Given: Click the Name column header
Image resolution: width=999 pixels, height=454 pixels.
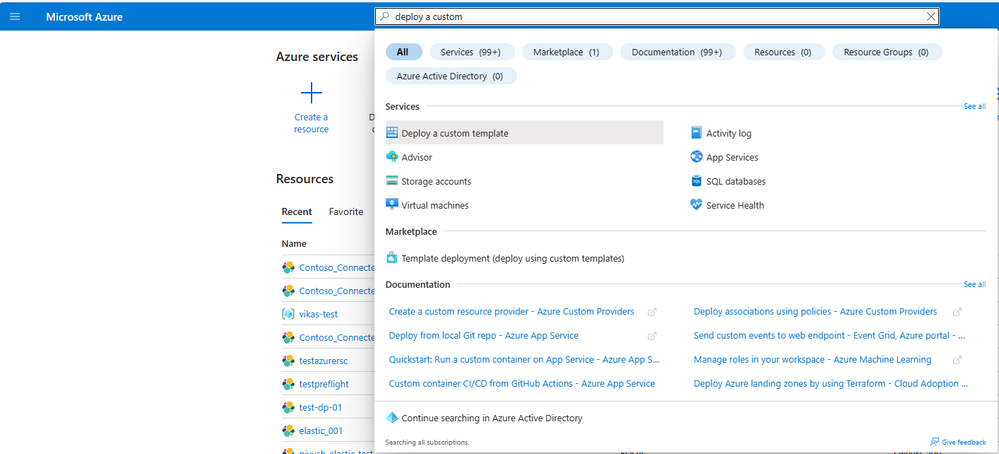Looking at the screenshot, I should point(294,243).
